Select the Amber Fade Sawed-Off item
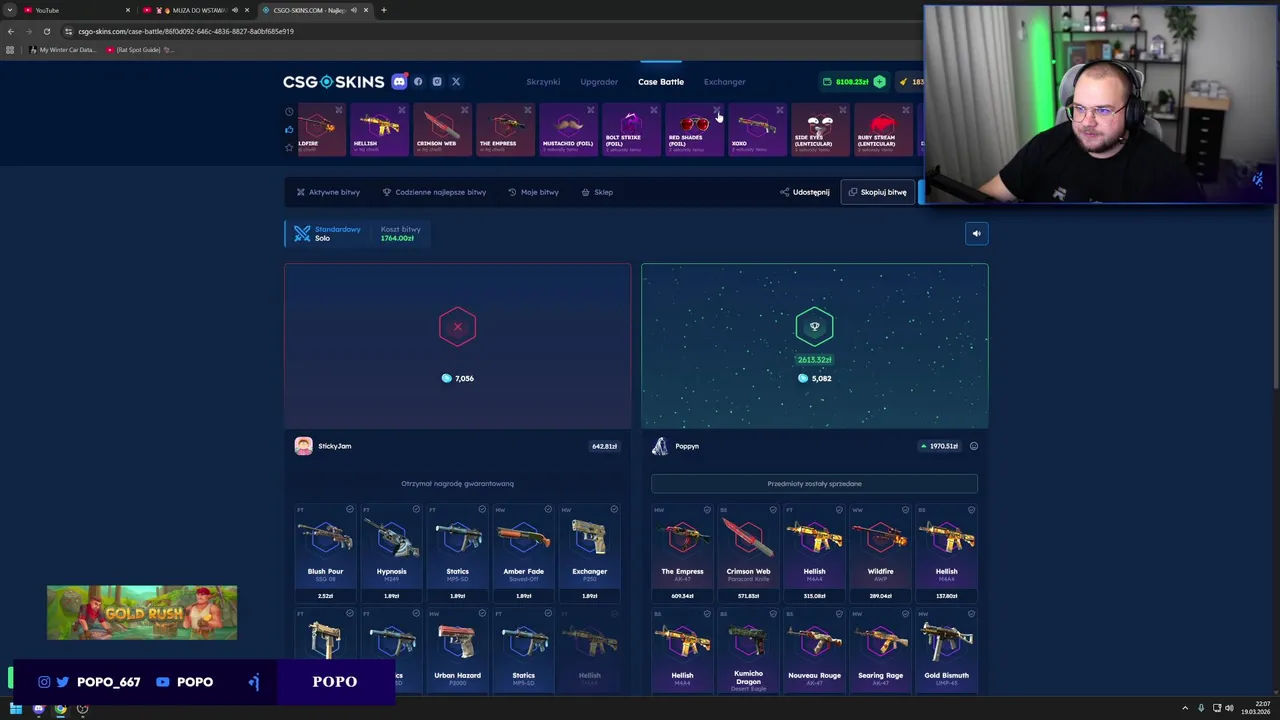Image resolution: width=1280 pixels, height=720 pixels. 523,553
